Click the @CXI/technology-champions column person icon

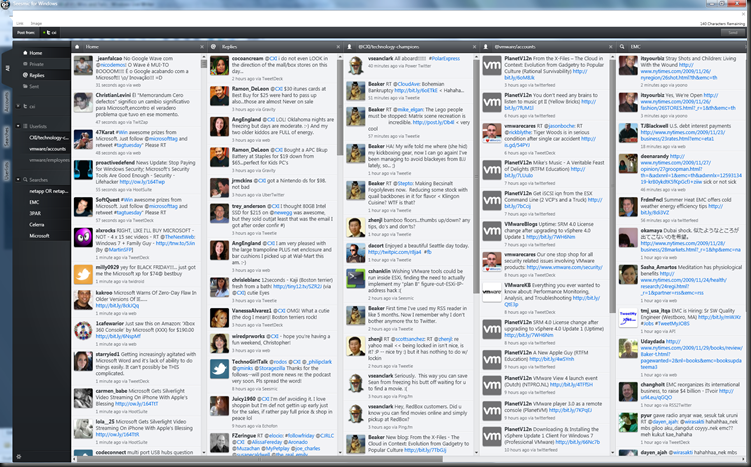350,47
